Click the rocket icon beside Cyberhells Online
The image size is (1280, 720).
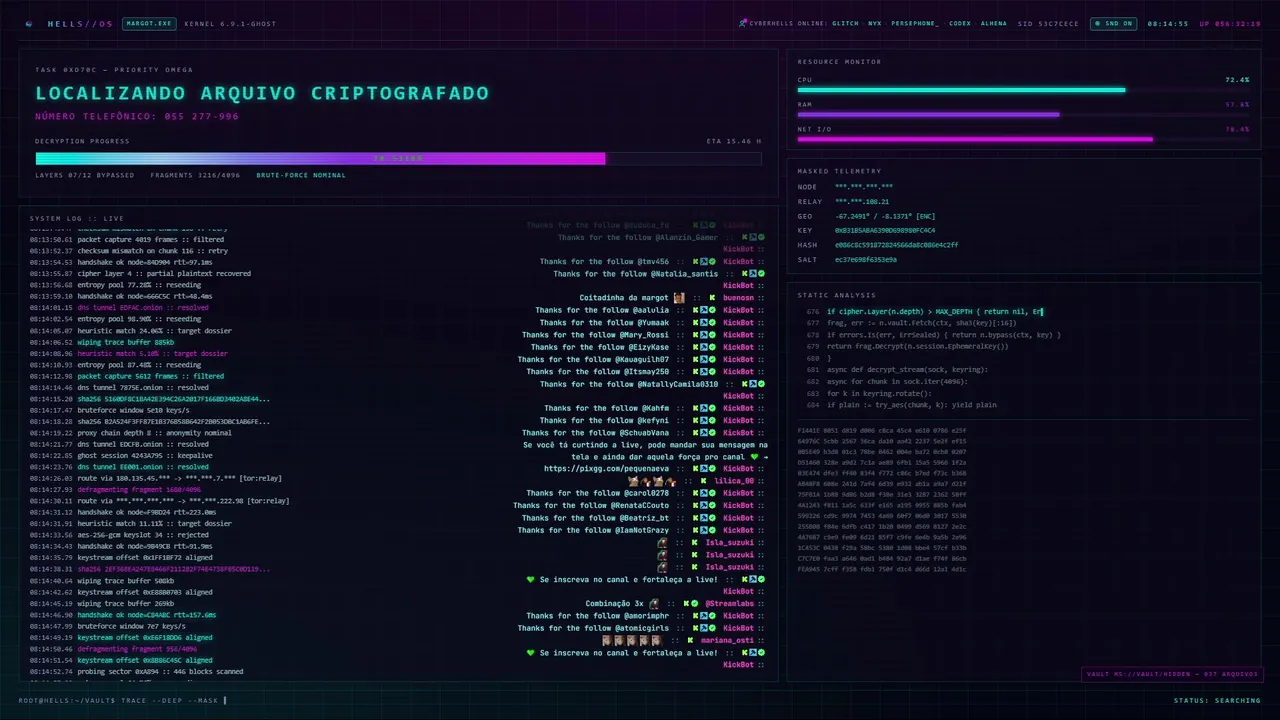(742, 23)
